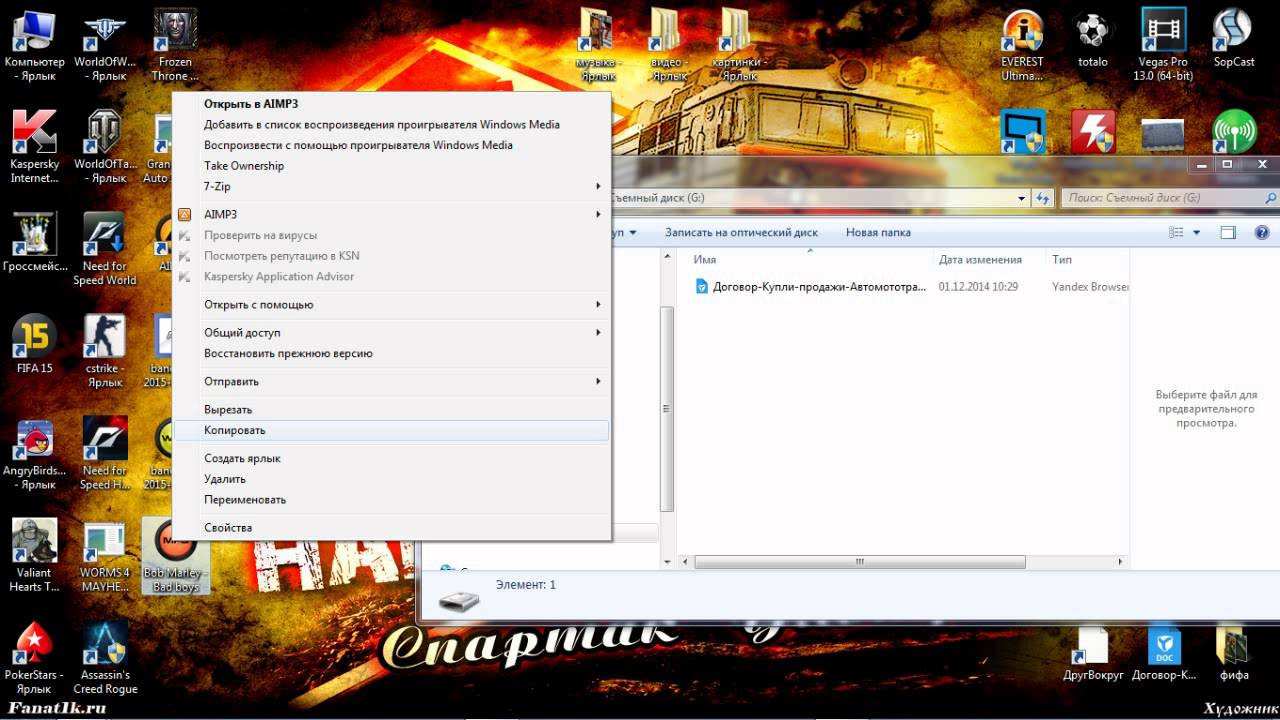Select Bob Marley - Bad boys file
Screen dimensions: 1280x720
click(x=175, y=555)
